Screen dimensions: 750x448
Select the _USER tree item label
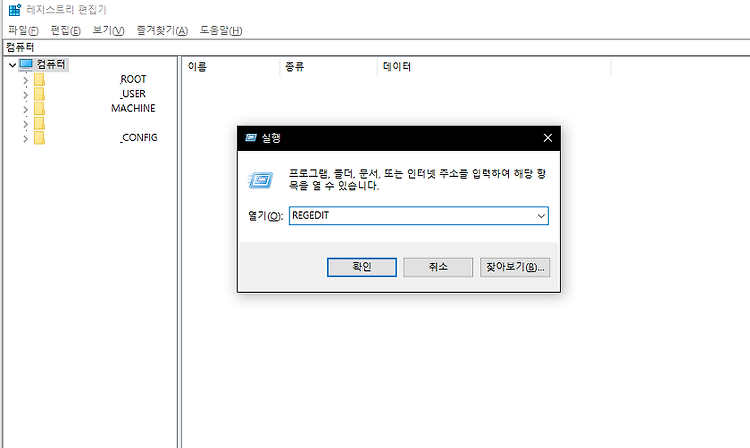pyautogui.click(x=133, y=94)
